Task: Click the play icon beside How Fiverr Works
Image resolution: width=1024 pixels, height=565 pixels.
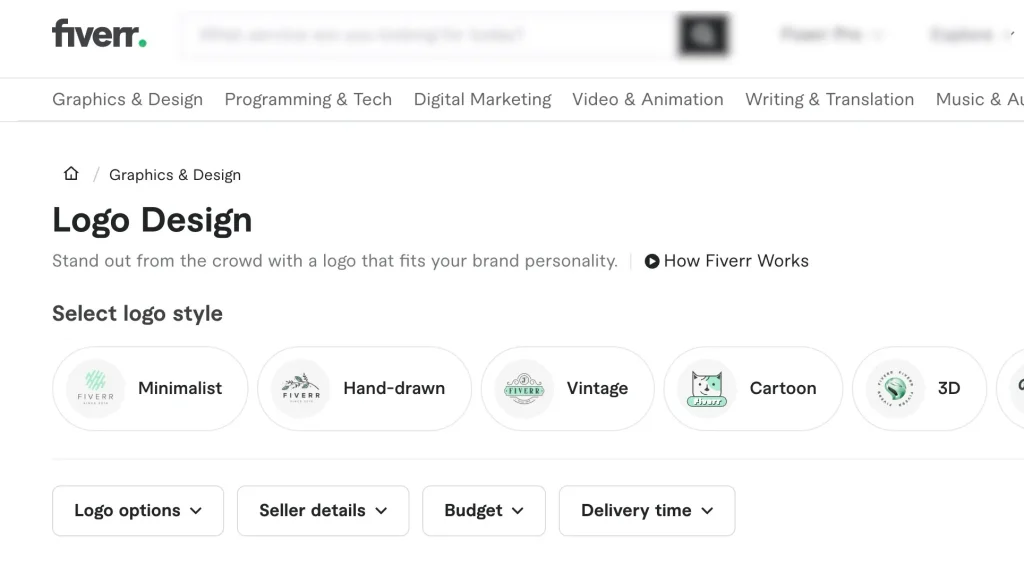Action: point(652,261)
